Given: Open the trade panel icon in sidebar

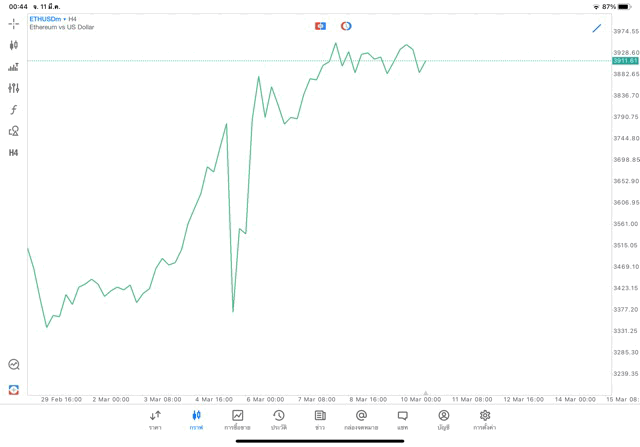Looking at the screenshot, I should 13,67.
